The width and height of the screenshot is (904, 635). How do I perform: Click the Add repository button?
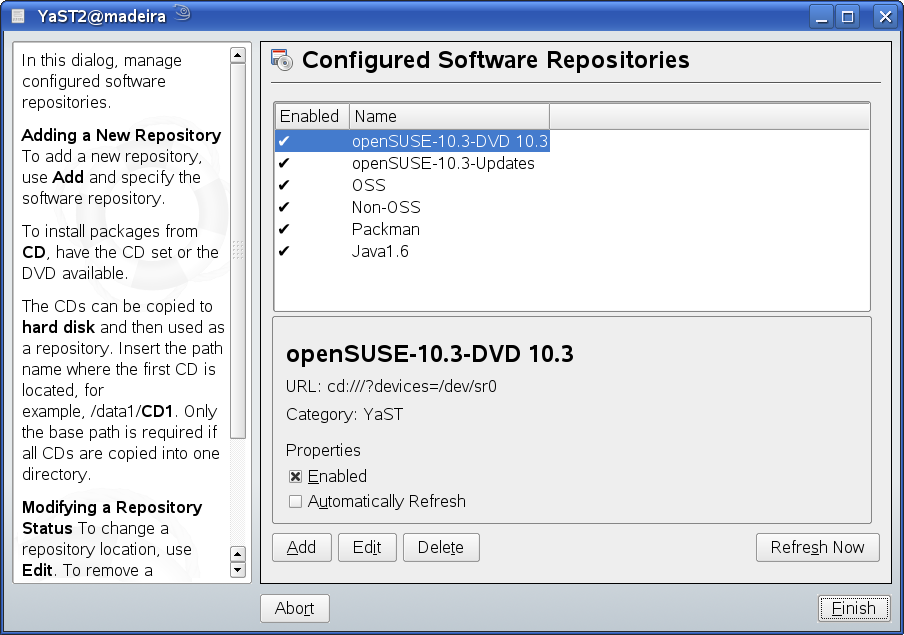tap(302, 547)
